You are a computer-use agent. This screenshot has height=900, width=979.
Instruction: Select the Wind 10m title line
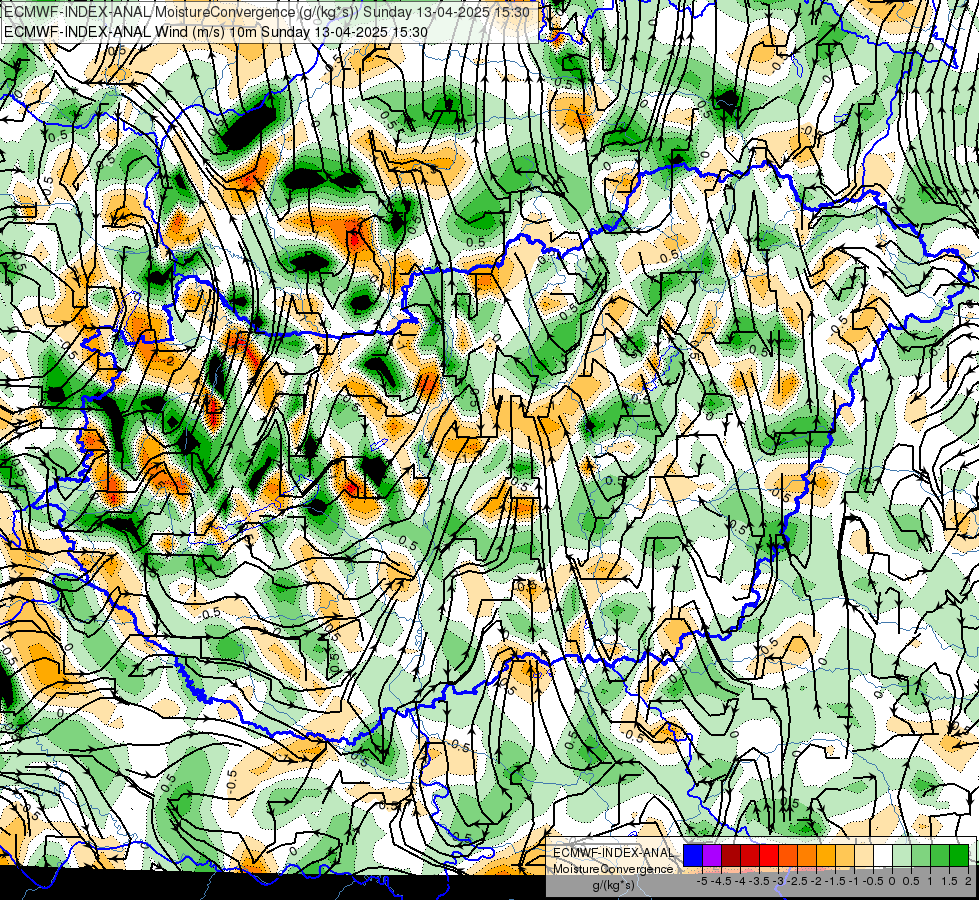pos(216,32)
